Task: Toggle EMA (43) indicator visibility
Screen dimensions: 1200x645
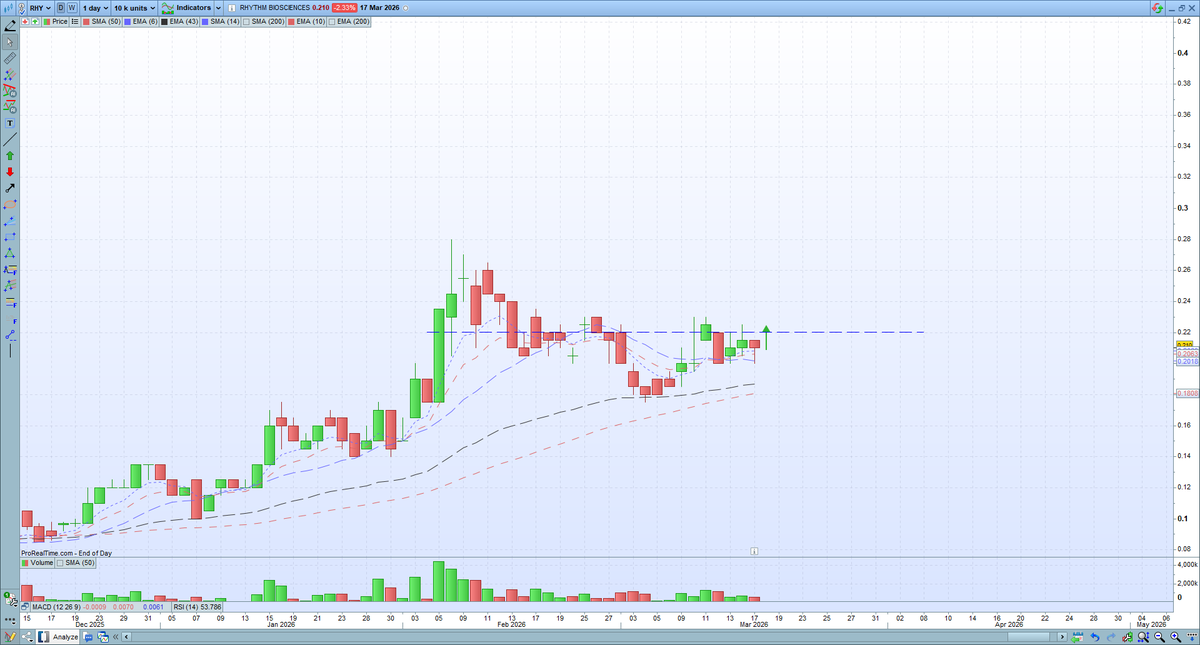Action: 180,21
